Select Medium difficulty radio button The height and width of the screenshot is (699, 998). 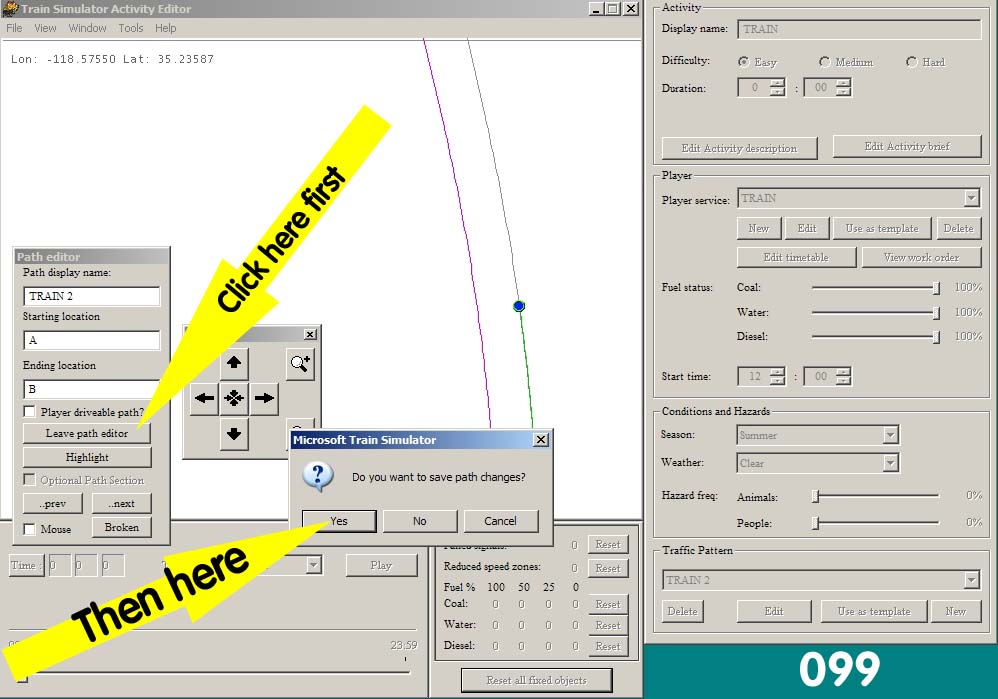tap(825, 62)
